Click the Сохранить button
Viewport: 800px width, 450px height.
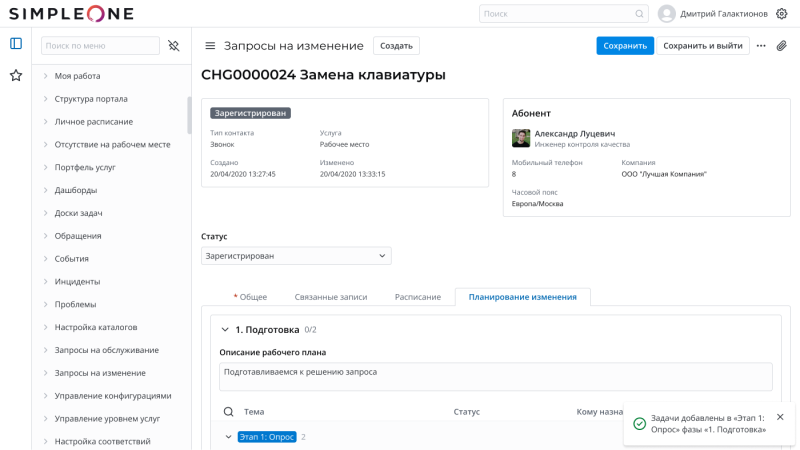[x=625, y=46]
